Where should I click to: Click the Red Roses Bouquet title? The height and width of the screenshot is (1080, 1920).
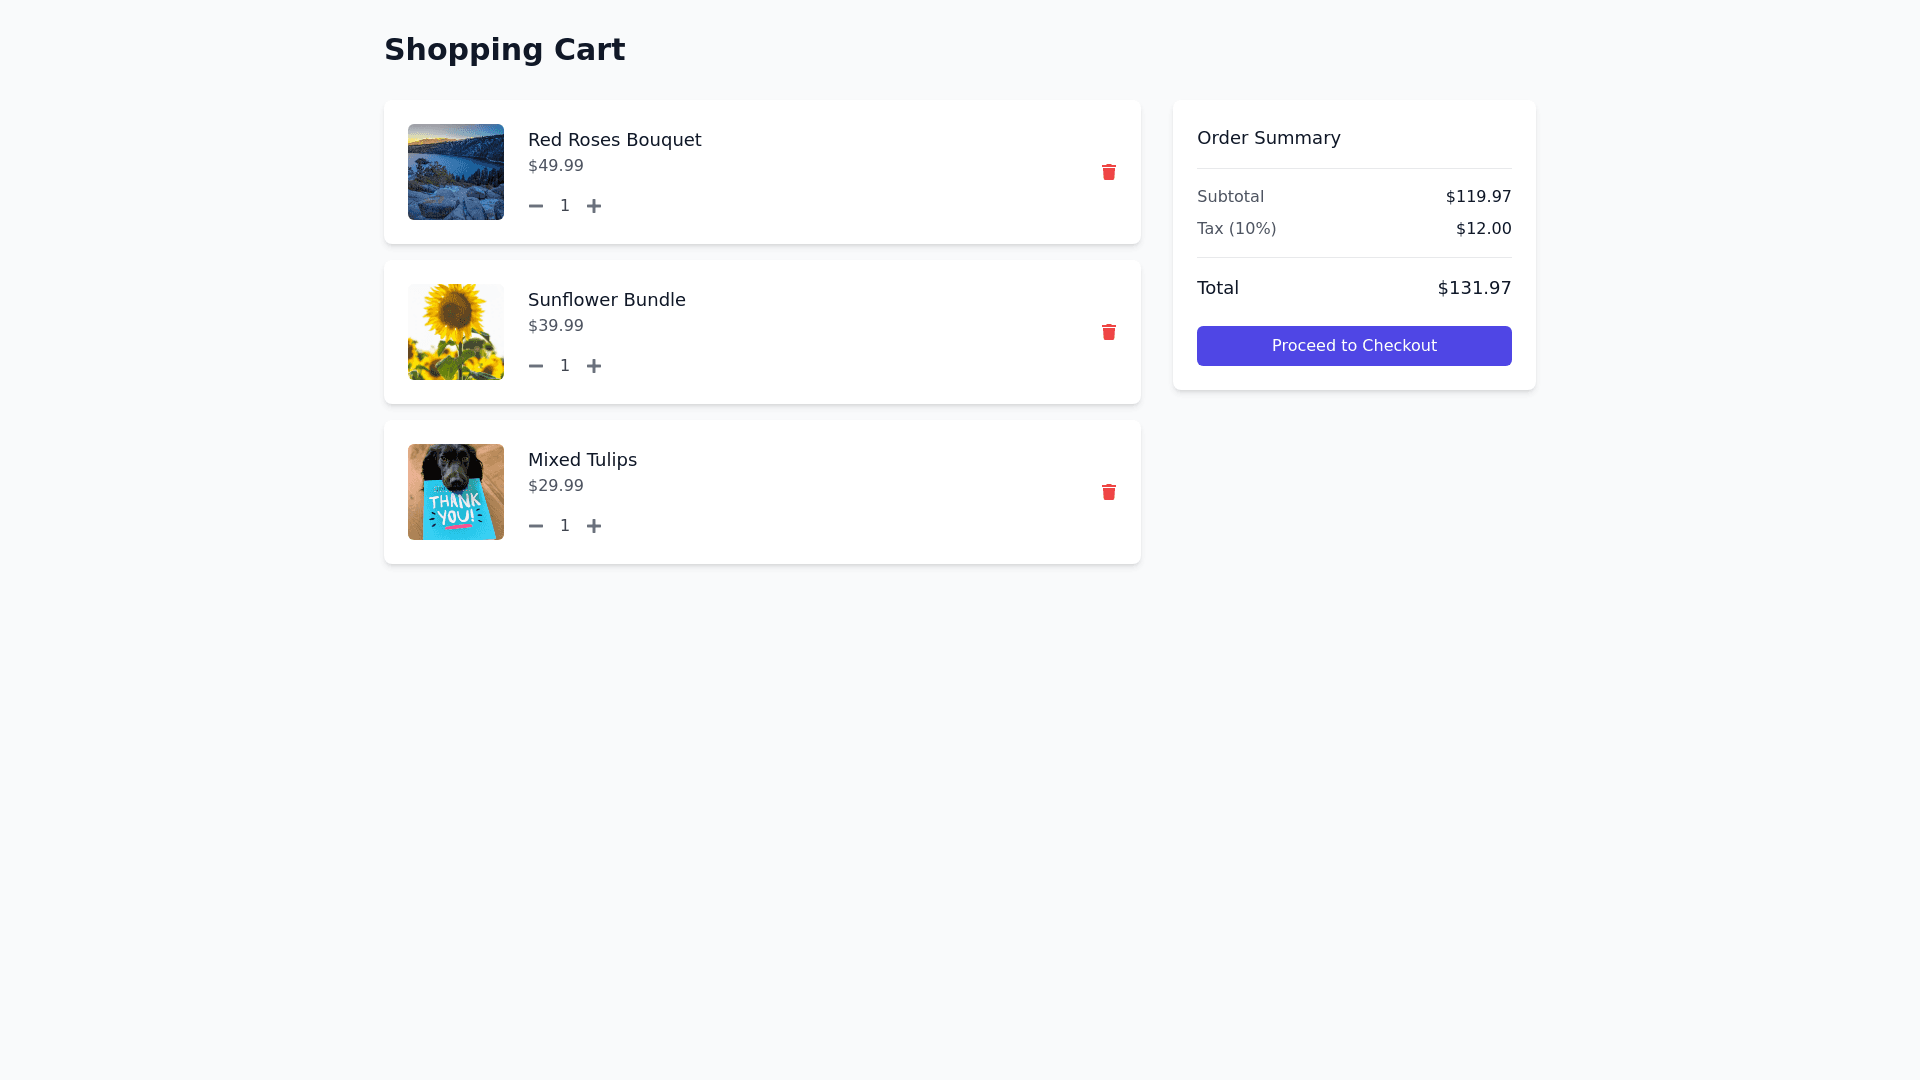(614, 140)
